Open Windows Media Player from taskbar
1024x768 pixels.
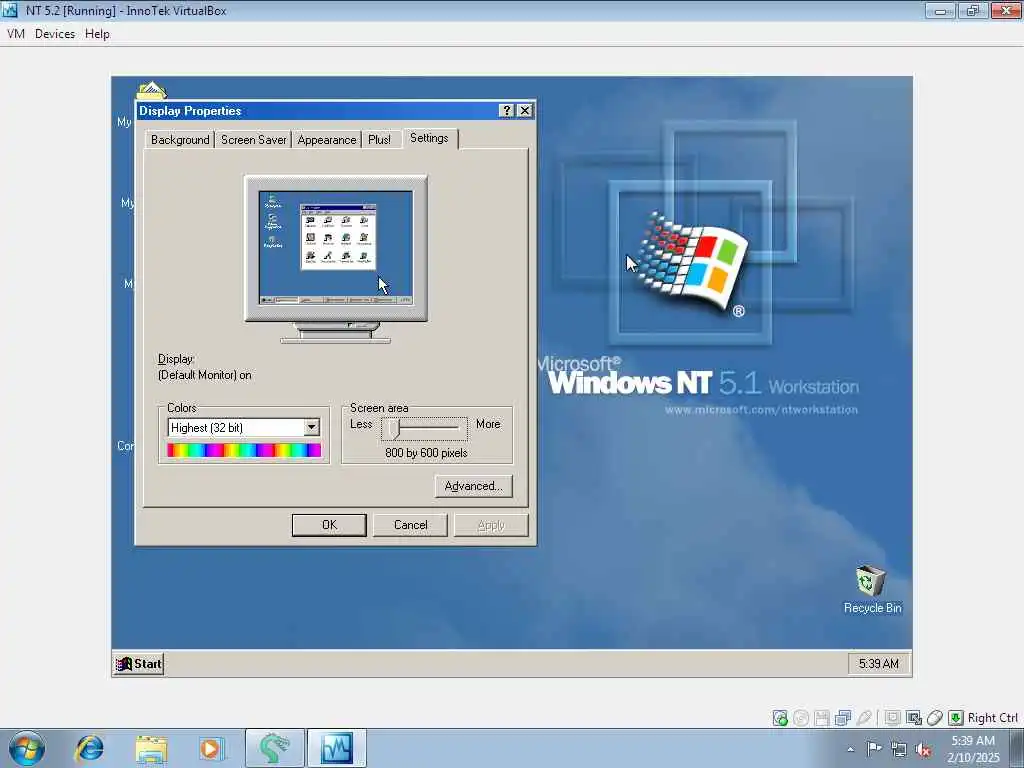point(211,748)
